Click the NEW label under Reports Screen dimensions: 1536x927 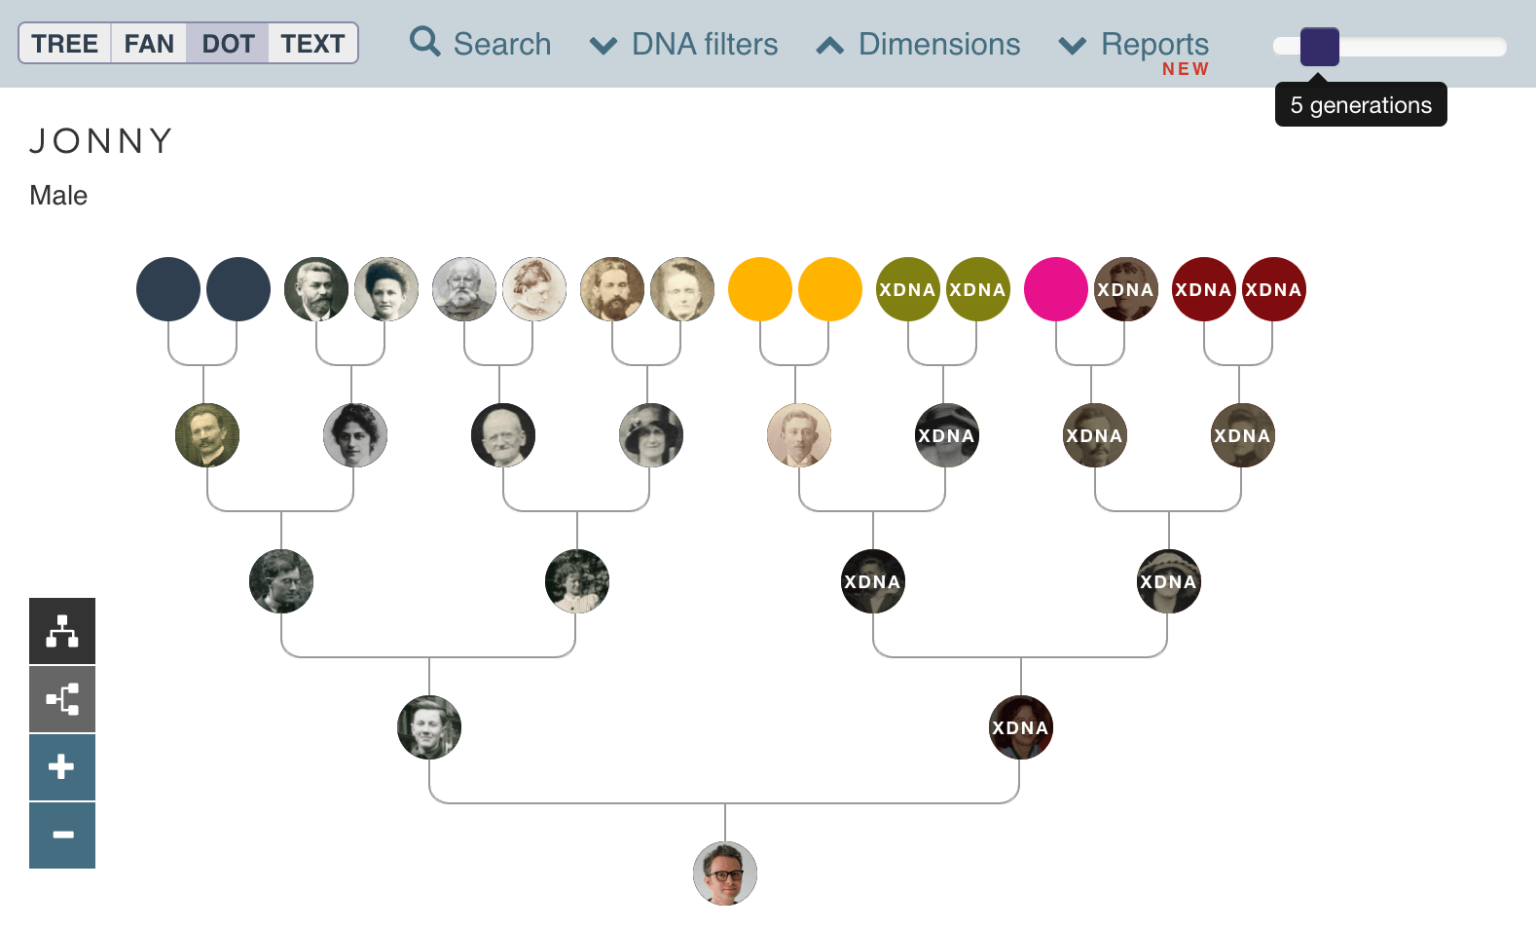coord(1186,69)
